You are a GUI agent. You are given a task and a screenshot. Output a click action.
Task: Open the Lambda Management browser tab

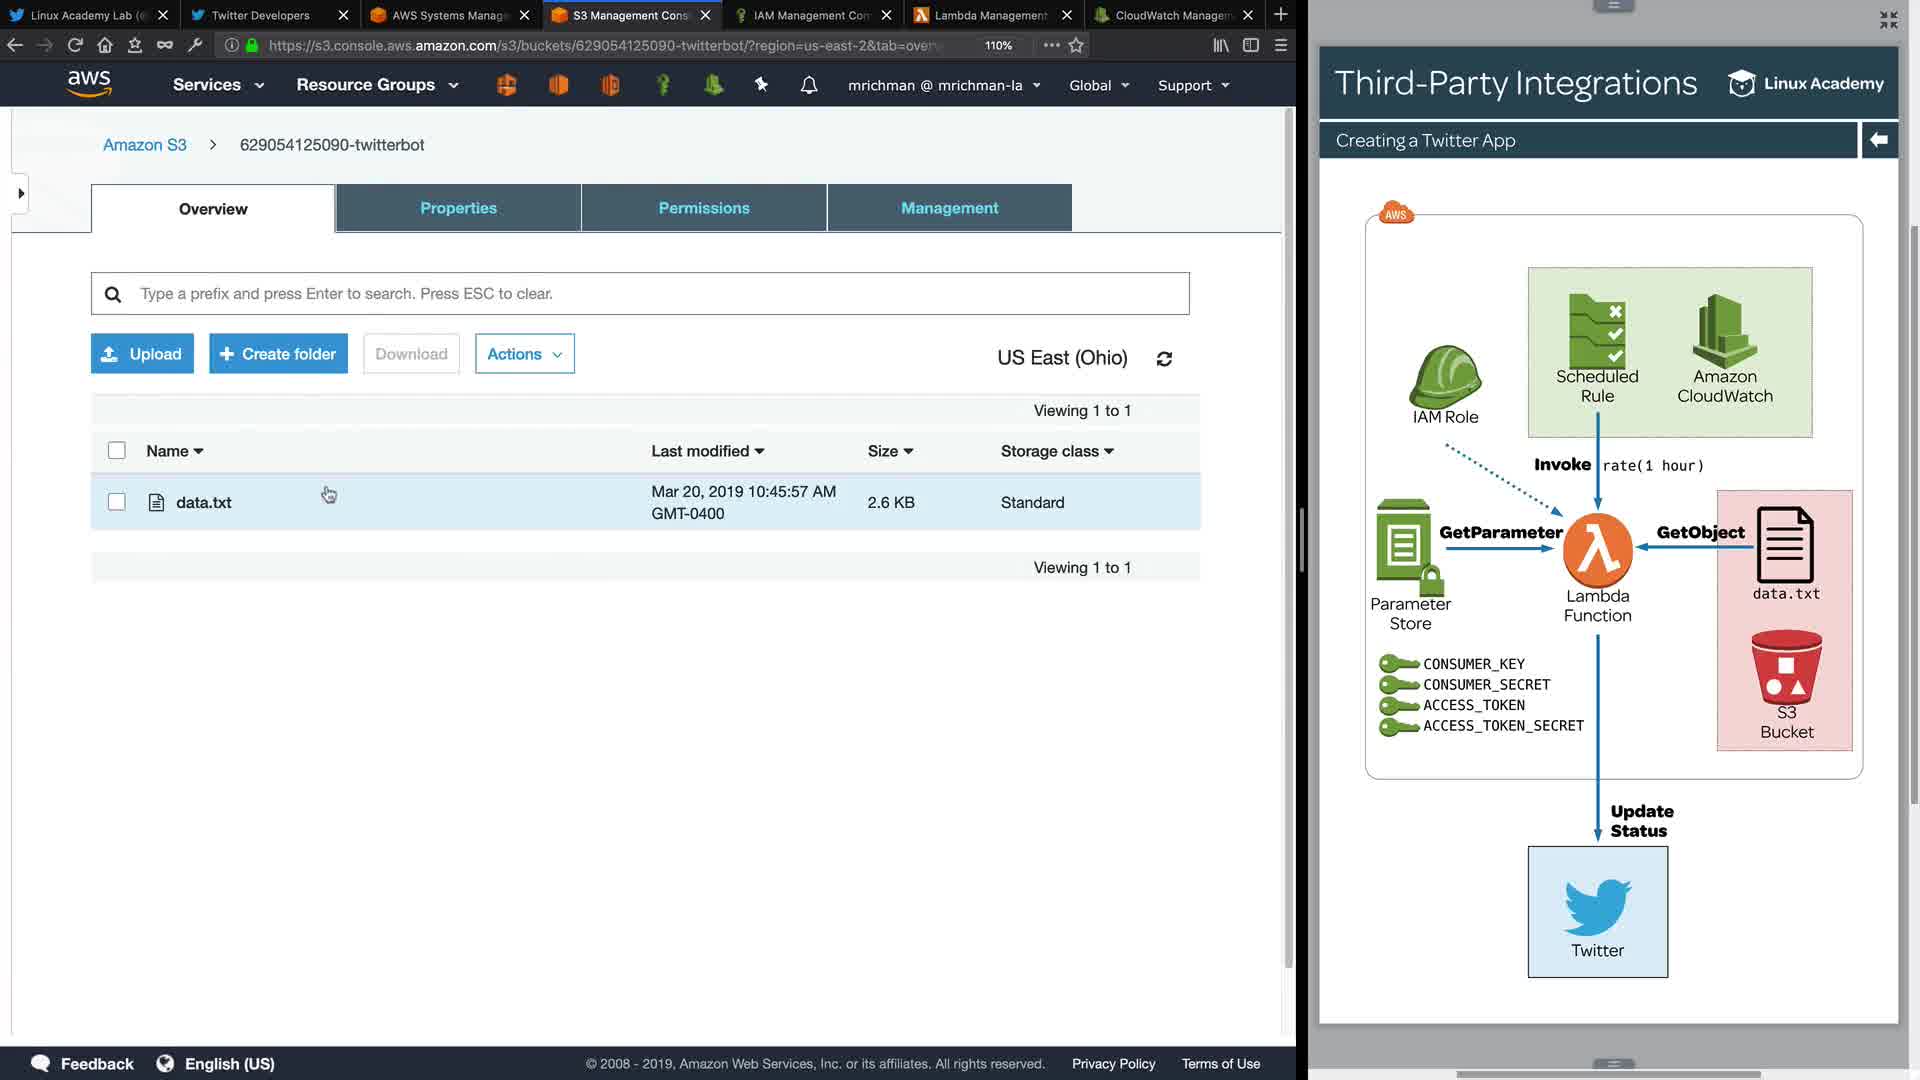[990, 15]
